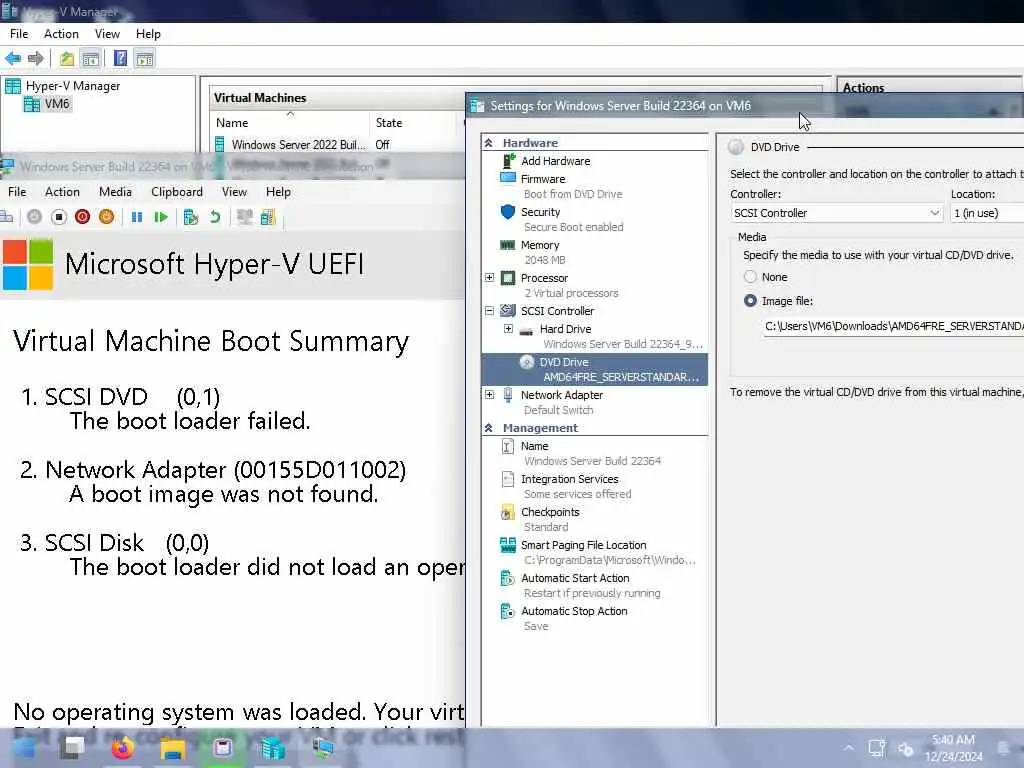
Task: Open Action menu in VM connection window
Action: 62,192
